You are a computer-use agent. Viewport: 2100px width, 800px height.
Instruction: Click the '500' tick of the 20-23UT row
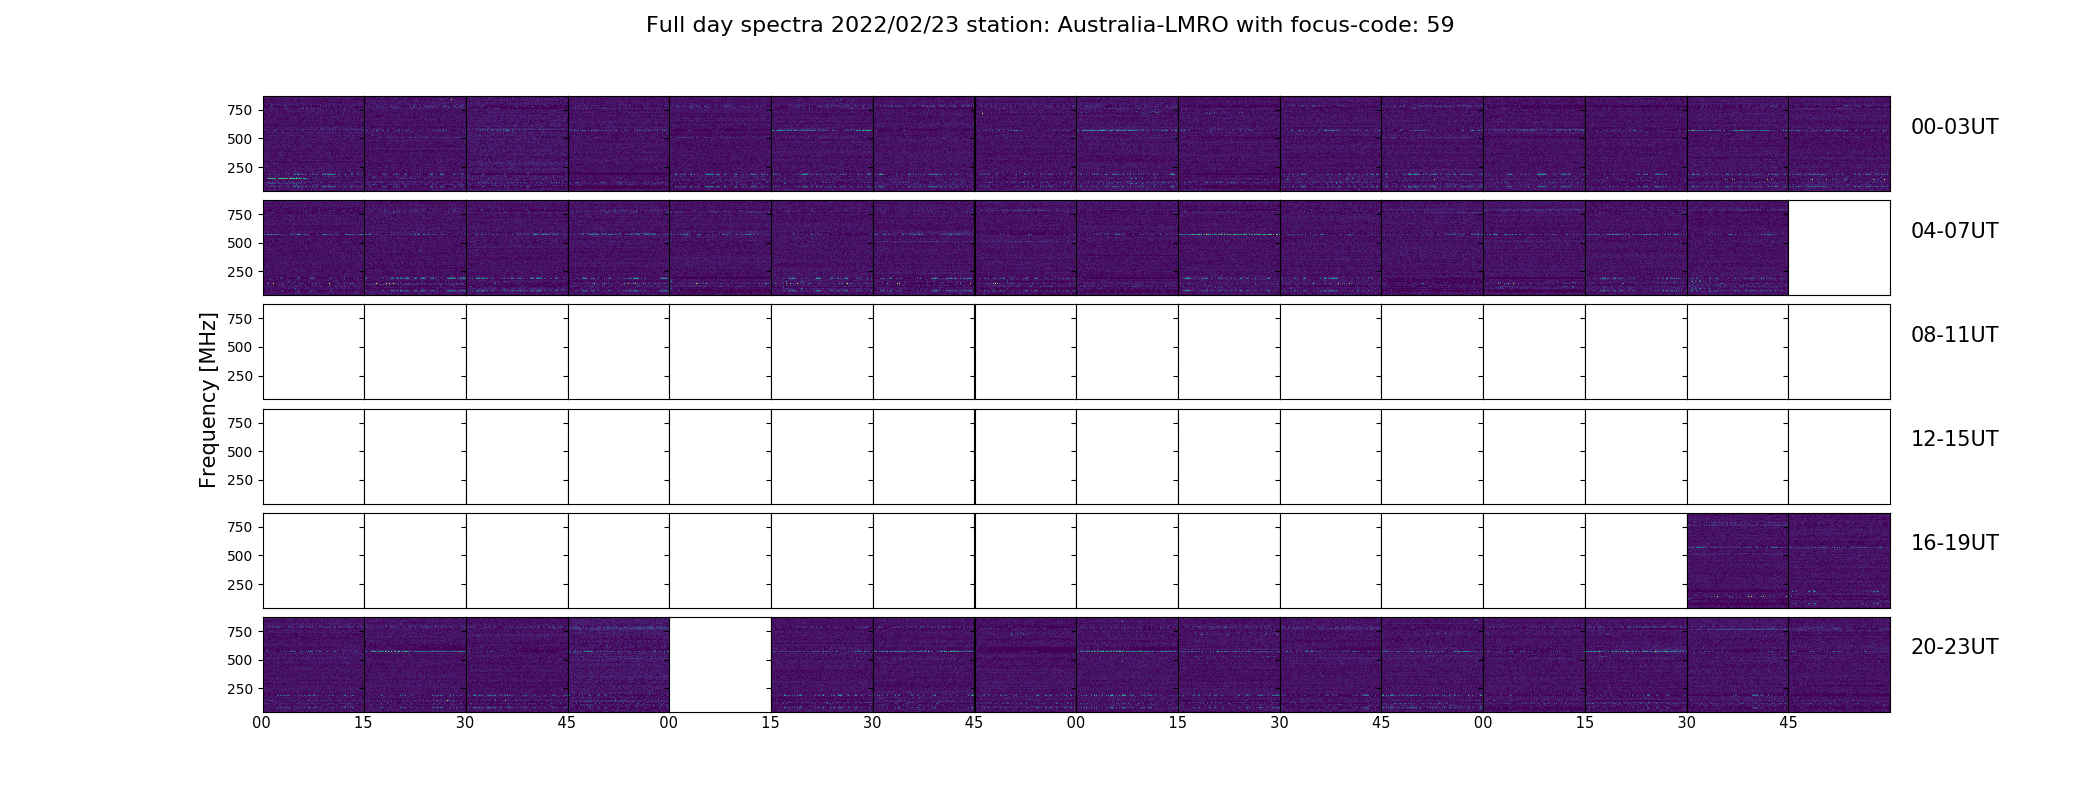pyautogui.click(x=240, y=660)
